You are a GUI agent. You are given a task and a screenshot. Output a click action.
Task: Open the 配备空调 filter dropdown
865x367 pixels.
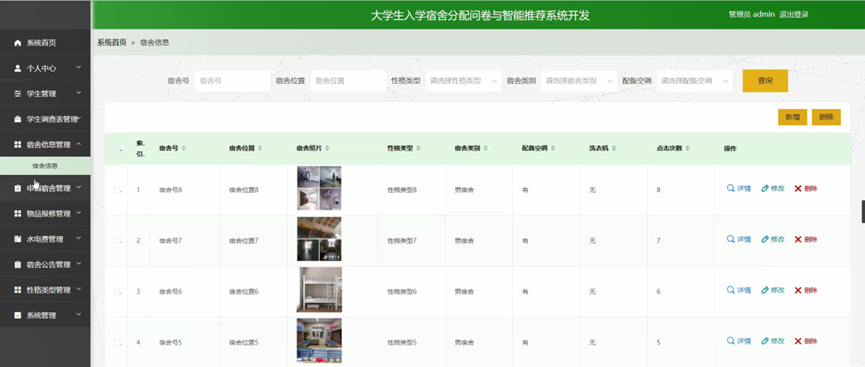pyautogui.click(x=695, y=81)
